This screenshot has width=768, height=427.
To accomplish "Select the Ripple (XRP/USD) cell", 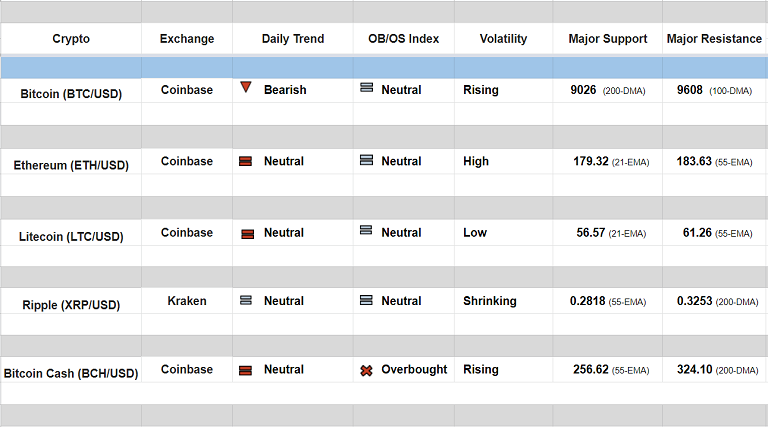I will (71, 304).
